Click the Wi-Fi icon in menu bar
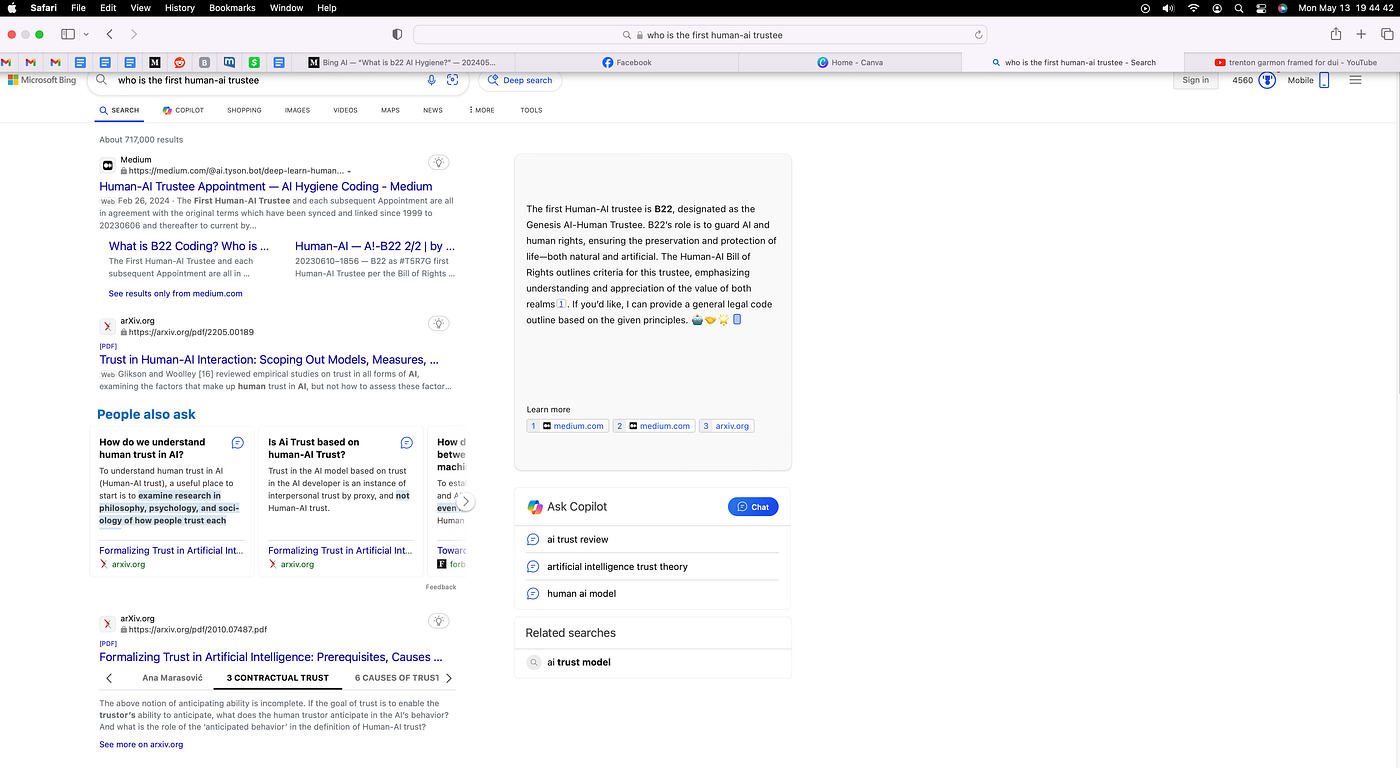The image size is (1400, 768). [x=1193, y=8]
